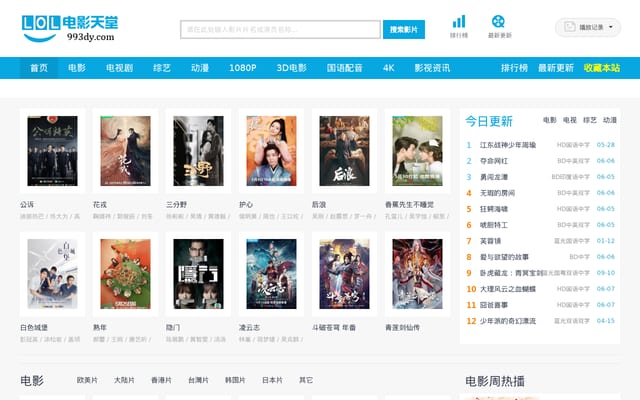The image size is (640, 400).
Task: Switch 今日更新 list to 动漫 tab
Action: [x=610, y=120]
